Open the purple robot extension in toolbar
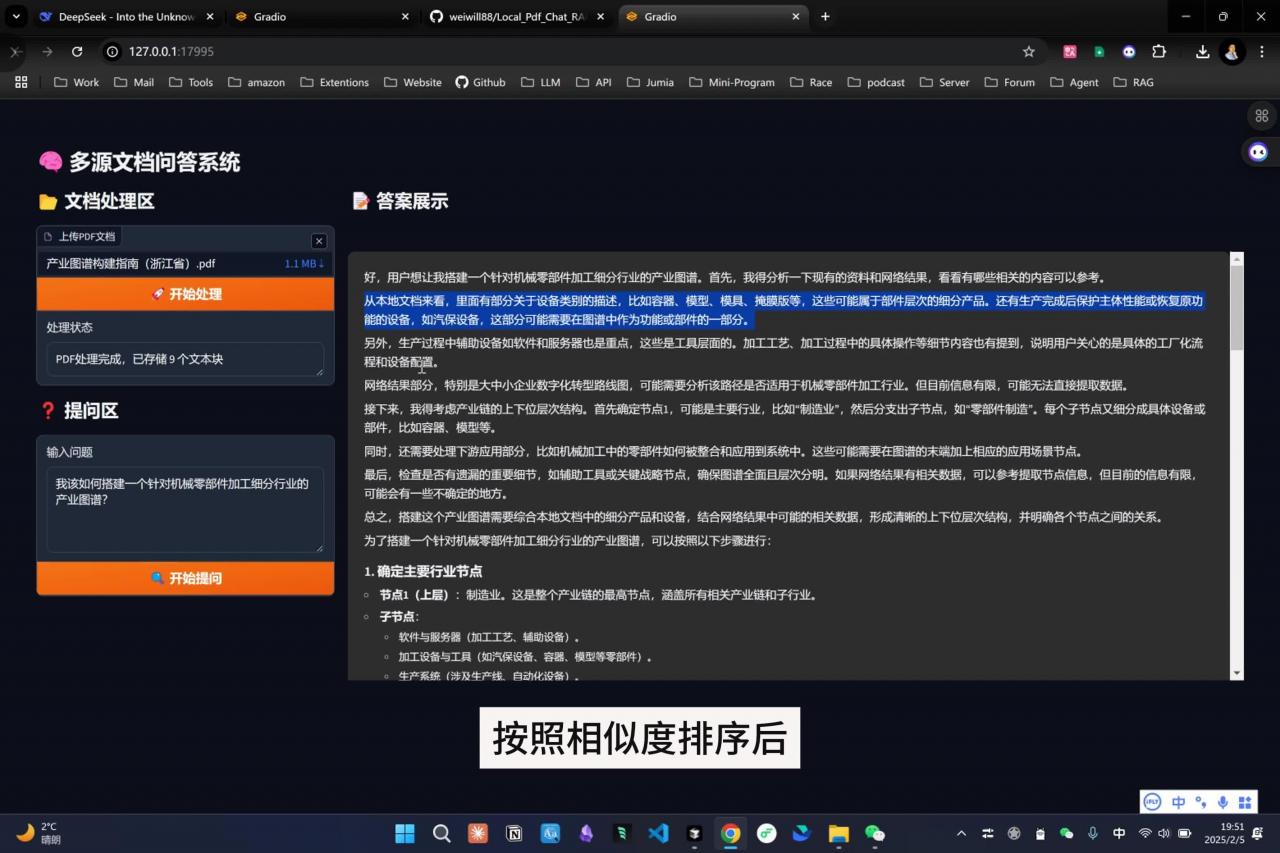Screen dimensions: 1280x853 tap(1129, 51)
